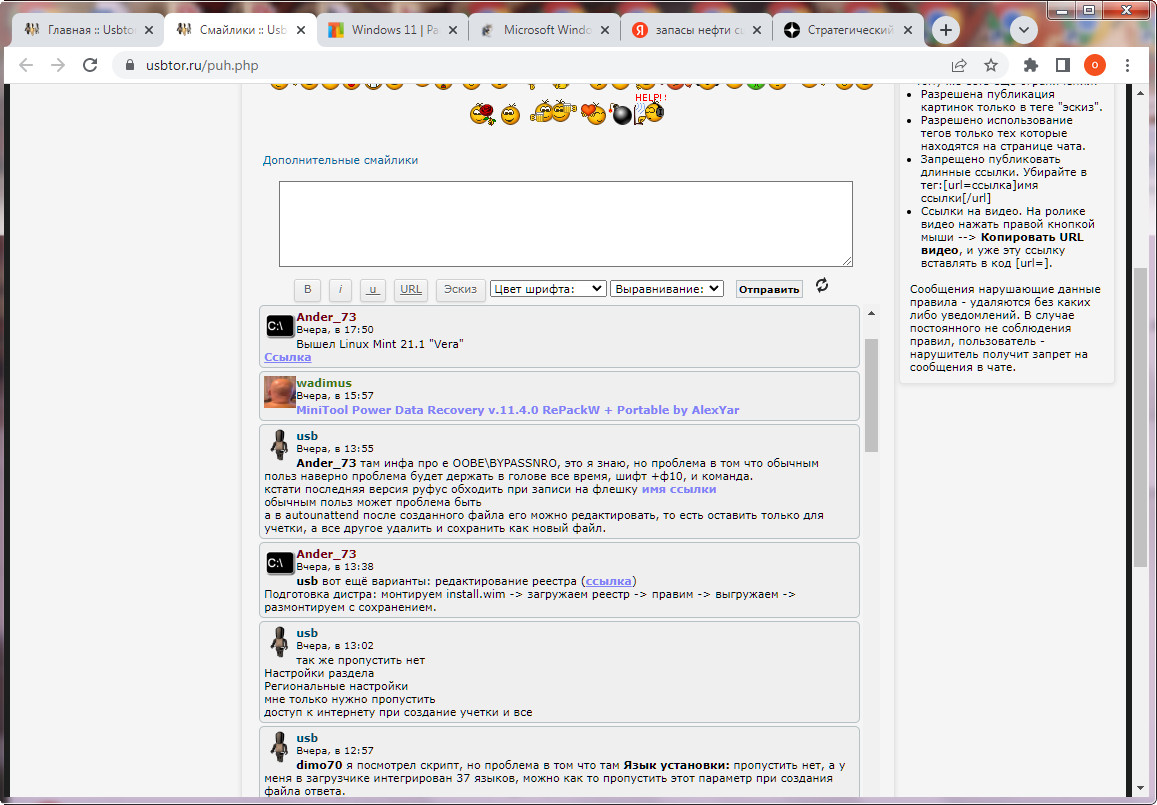
Task: Click inside the chat message text area
Action: 565,223
